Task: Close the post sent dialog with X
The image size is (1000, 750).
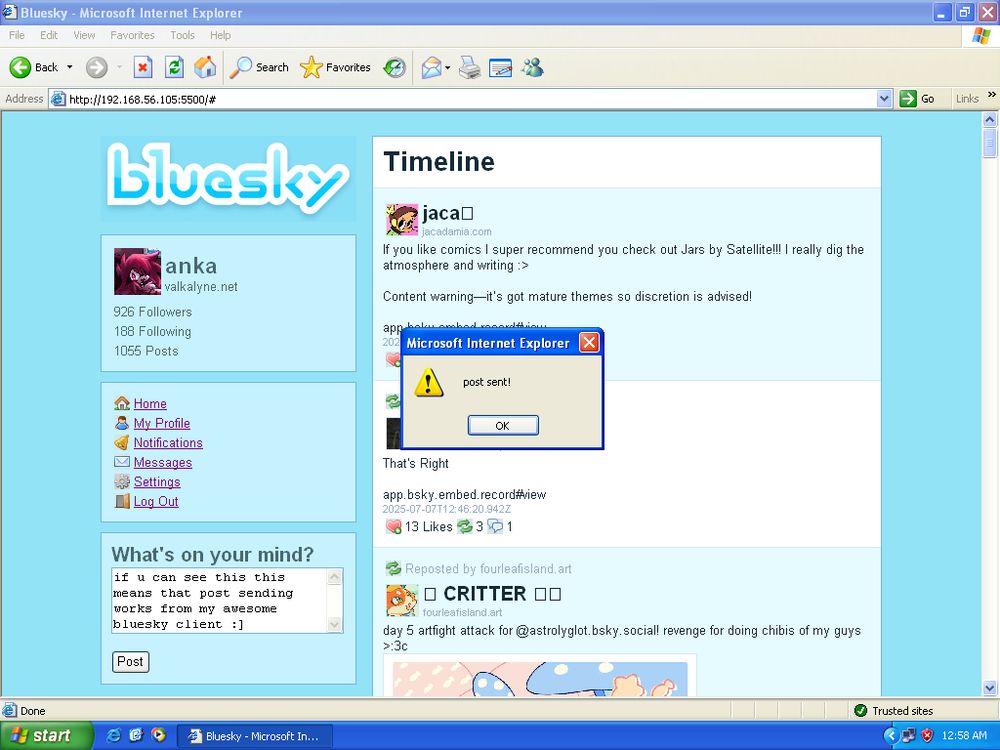Action: coord(589,343)
